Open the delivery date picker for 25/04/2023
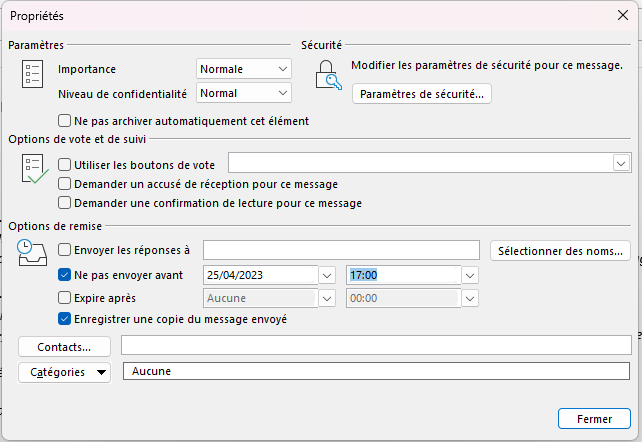The height and width of the screenshot is (442, 642). point(327,275)
